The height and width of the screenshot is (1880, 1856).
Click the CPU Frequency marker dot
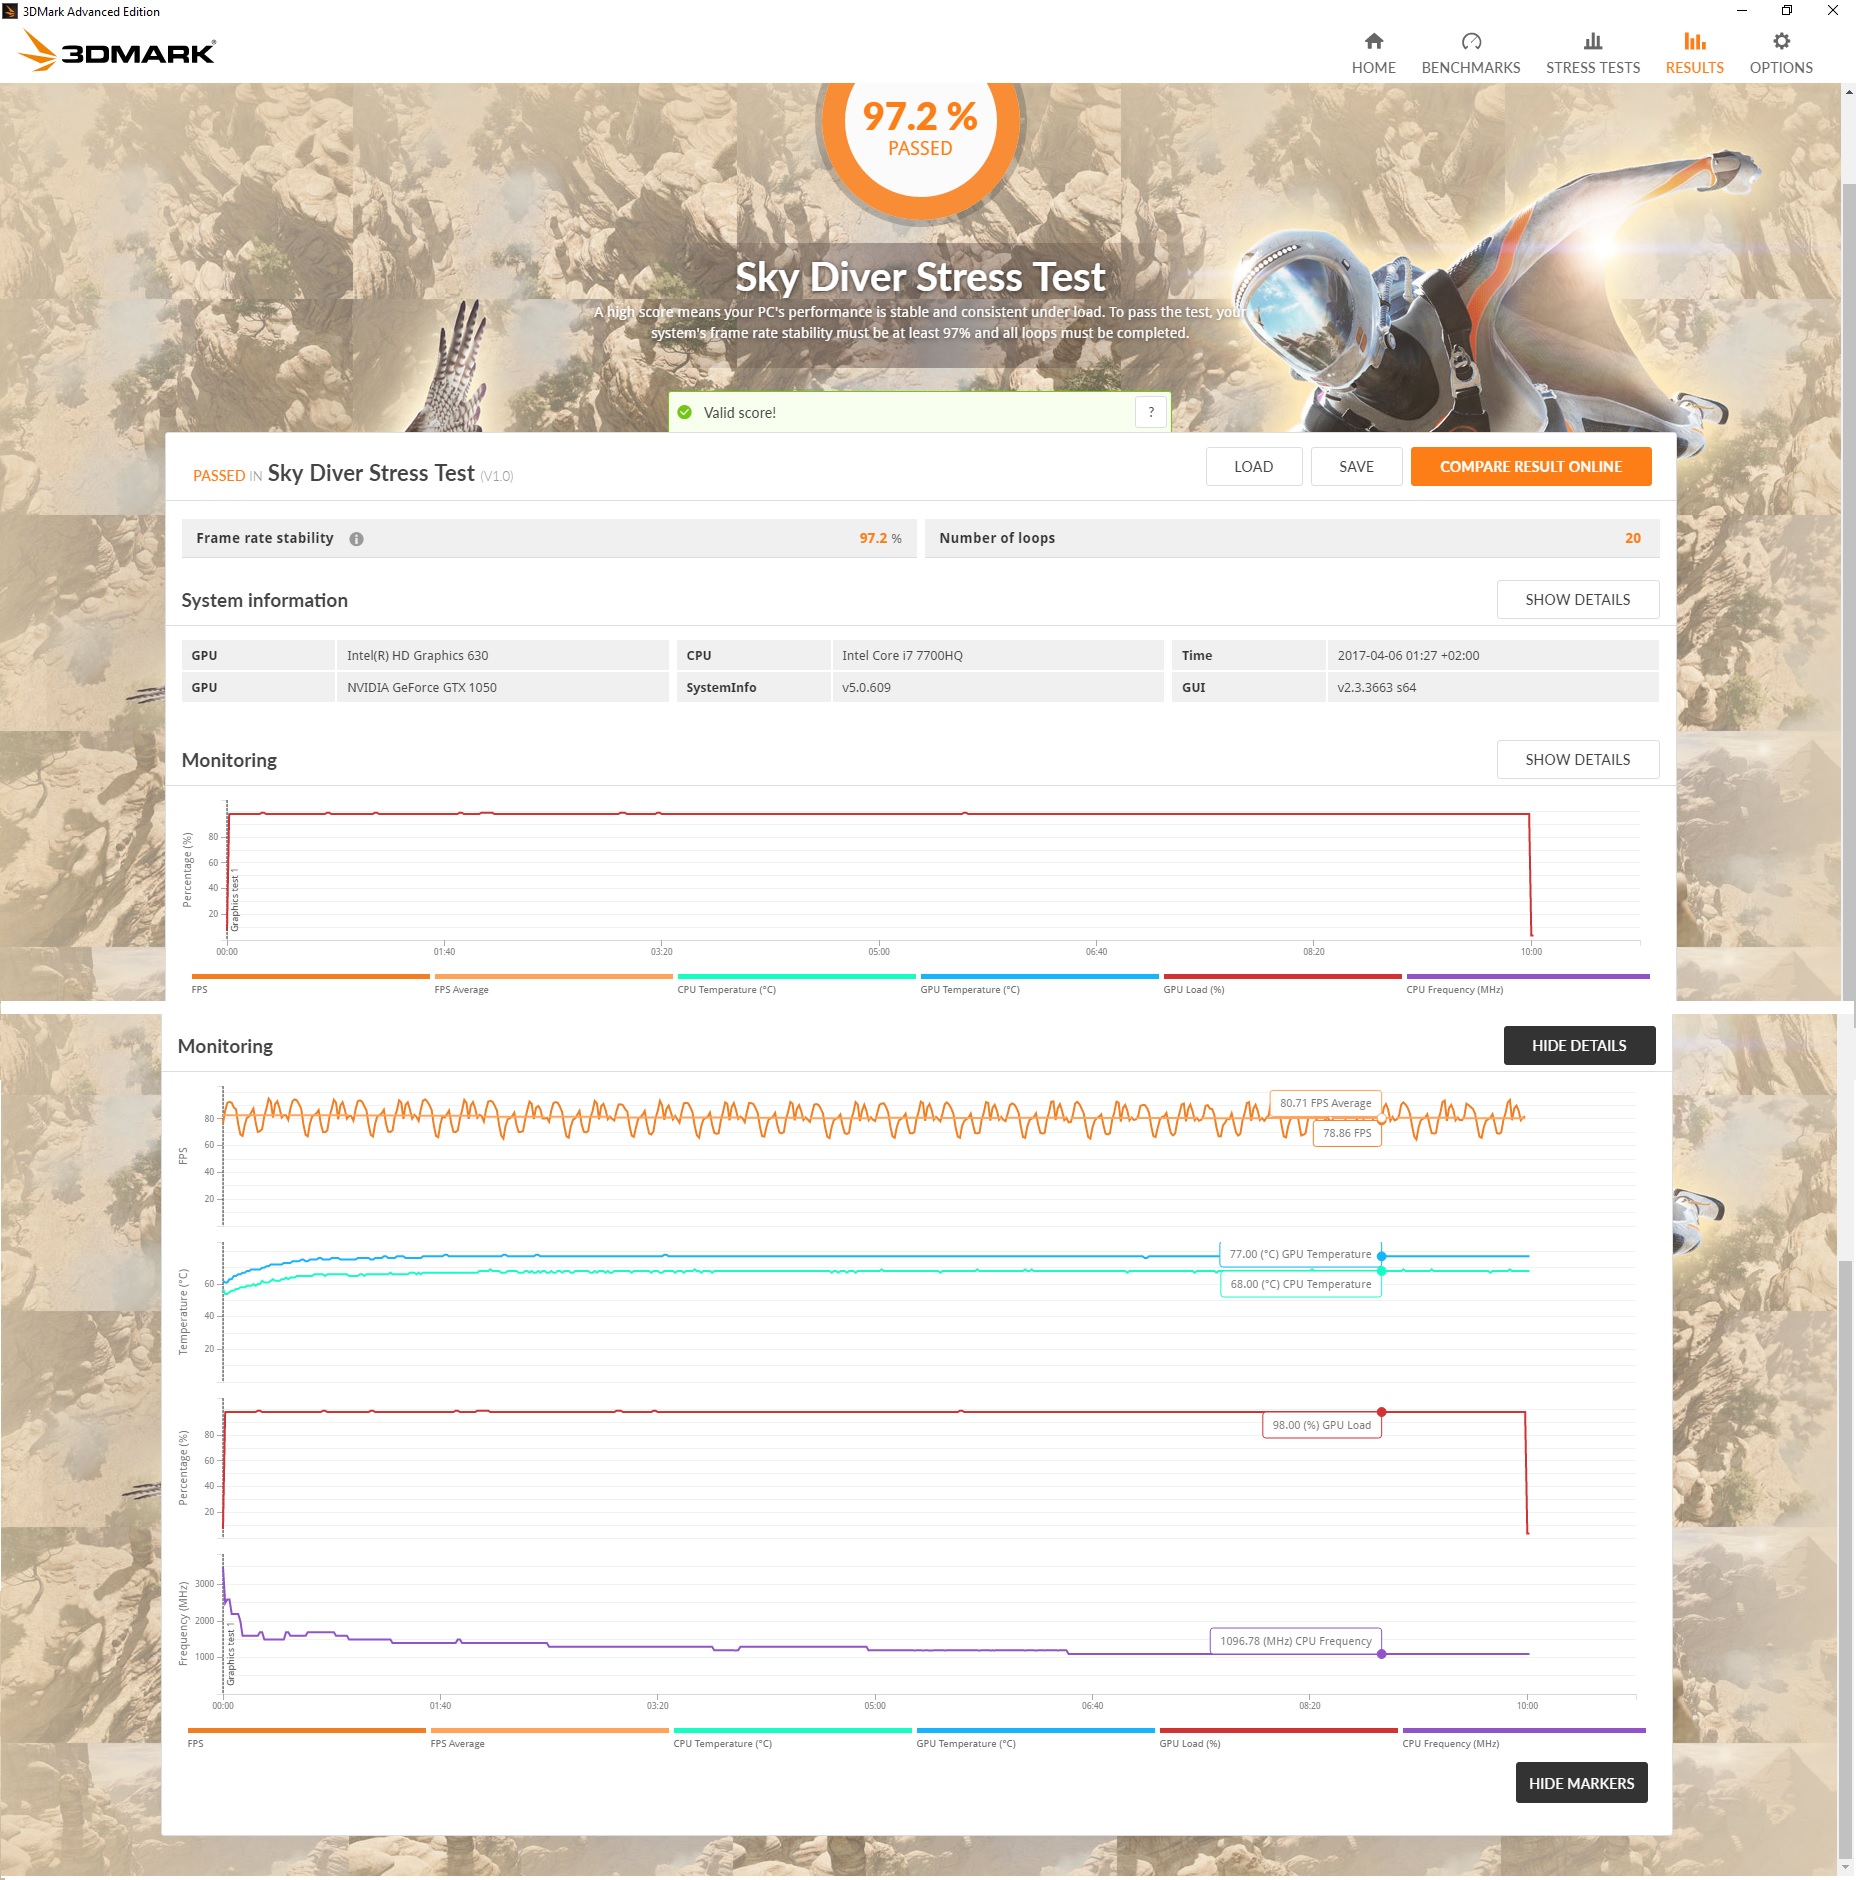coord(1381,1654)
